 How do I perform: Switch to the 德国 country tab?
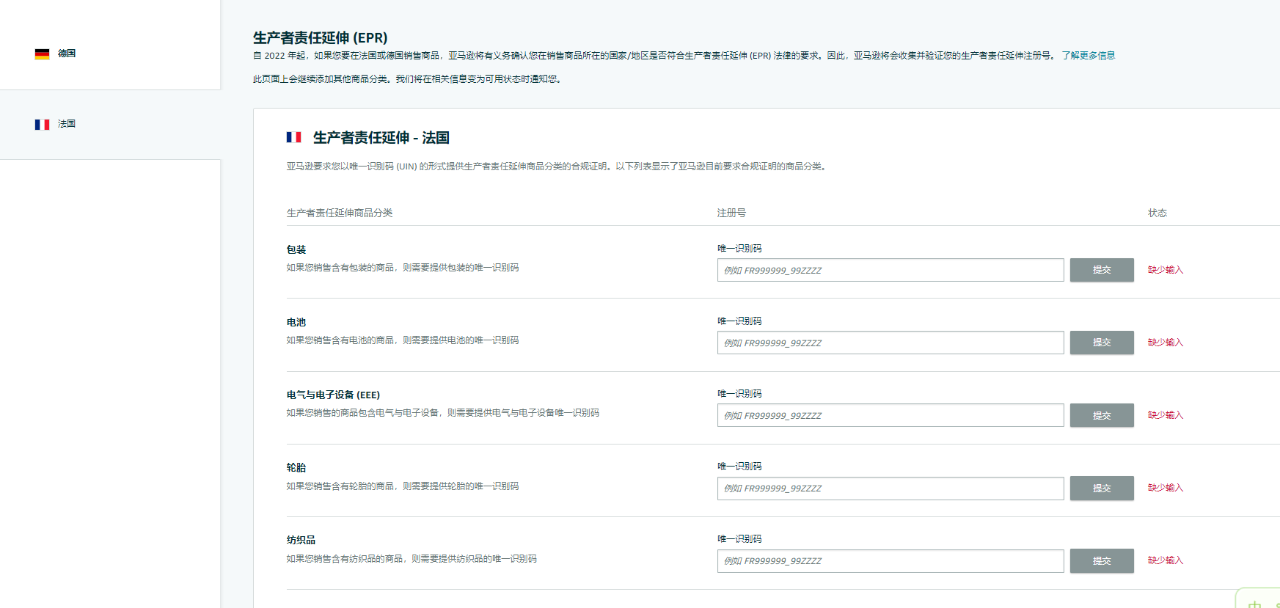pos(67,54)
